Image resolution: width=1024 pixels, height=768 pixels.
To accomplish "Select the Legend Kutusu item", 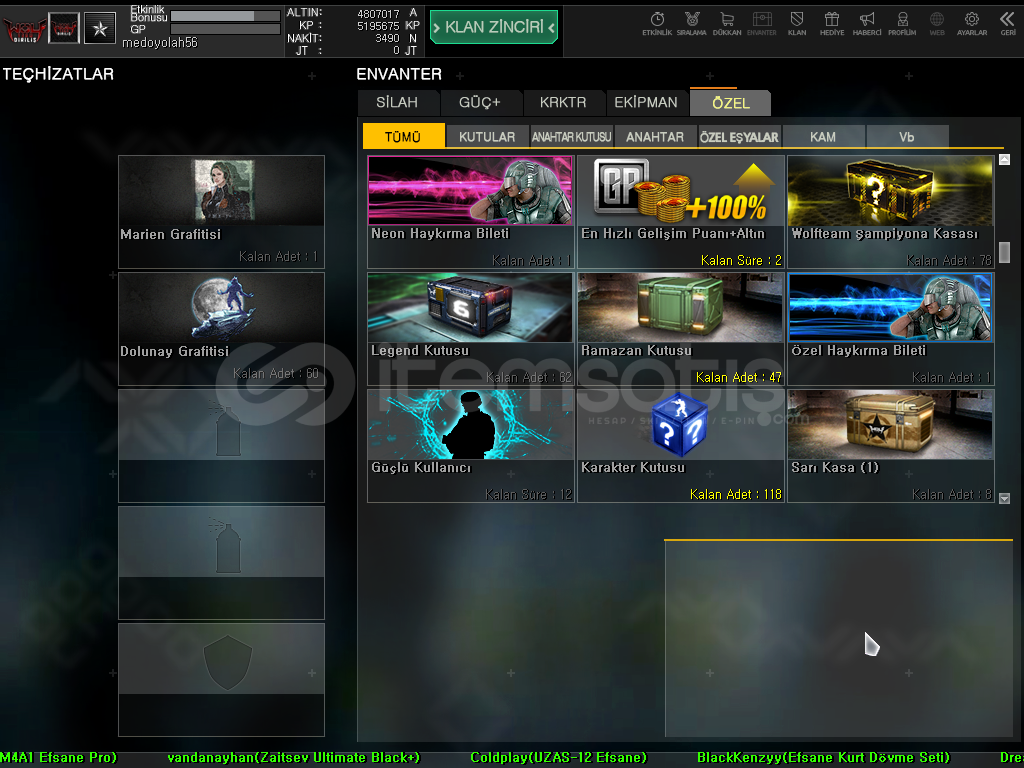I will [470, 328].
